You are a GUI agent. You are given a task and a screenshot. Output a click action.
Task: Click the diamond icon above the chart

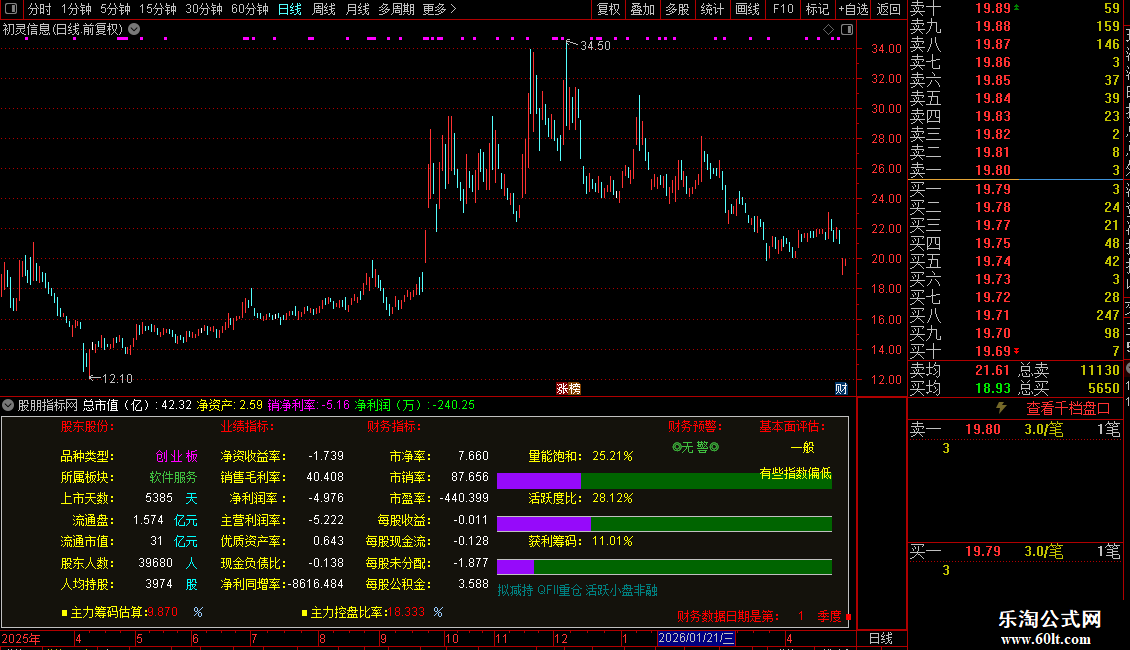829,30
